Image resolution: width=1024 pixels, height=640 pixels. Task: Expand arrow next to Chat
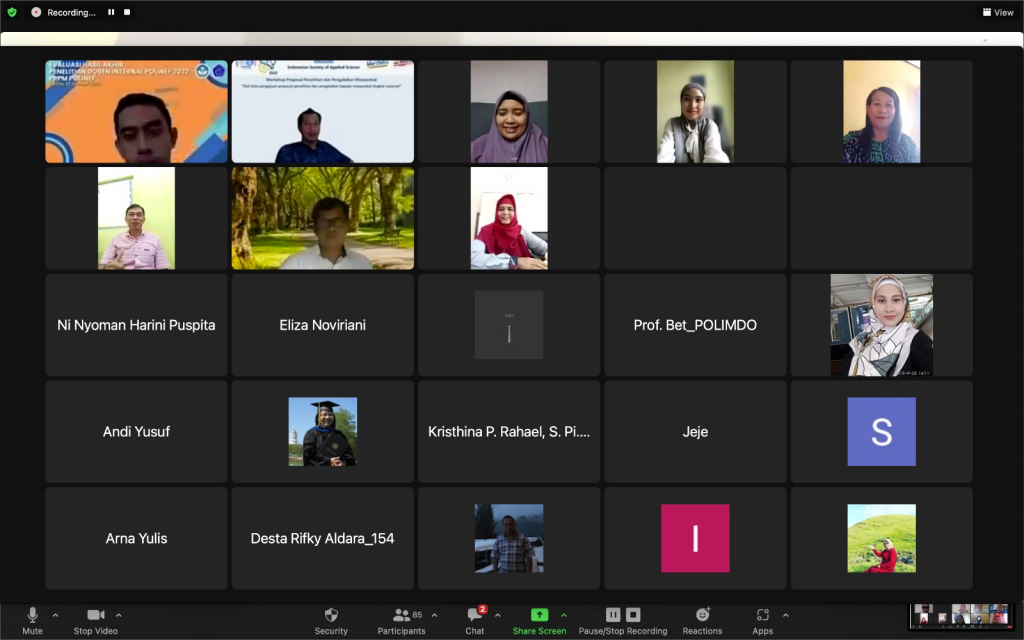point(498,615)
